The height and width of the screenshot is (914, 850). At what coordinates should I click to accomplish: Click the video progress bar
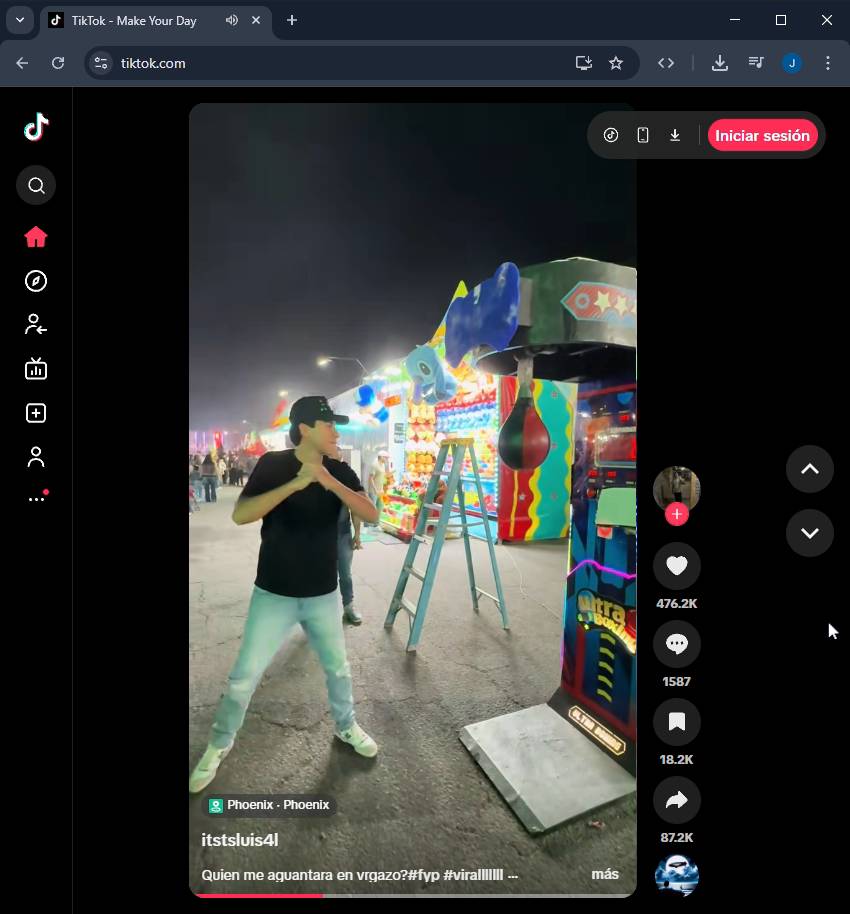click(x=413, y=895)
